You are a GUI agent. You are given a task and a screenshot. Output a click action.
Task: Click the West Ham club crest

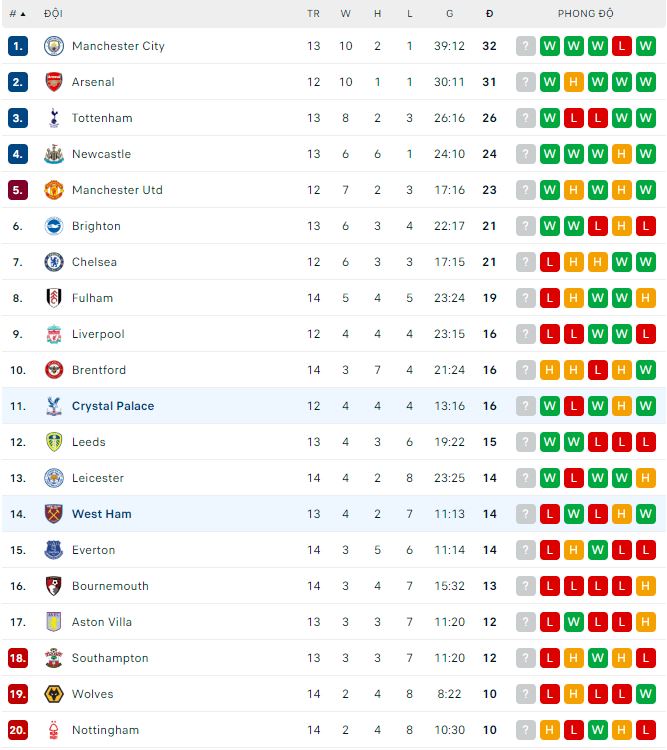click(x=54, y=514)
